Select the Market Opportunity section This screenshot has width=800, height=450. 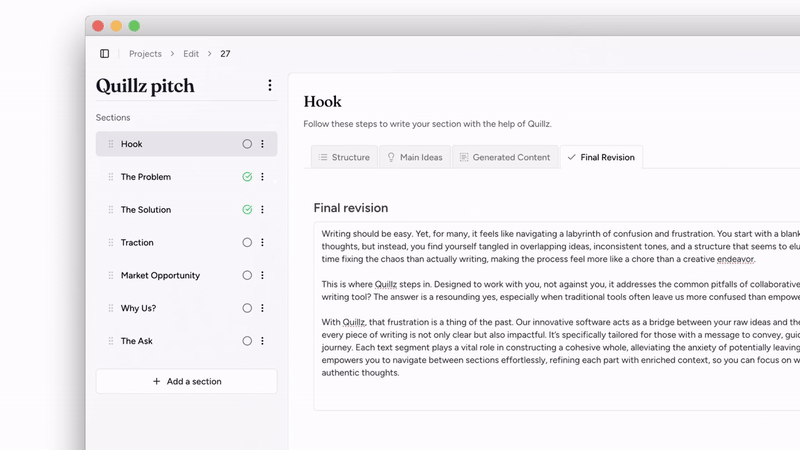tap(187, 276)
